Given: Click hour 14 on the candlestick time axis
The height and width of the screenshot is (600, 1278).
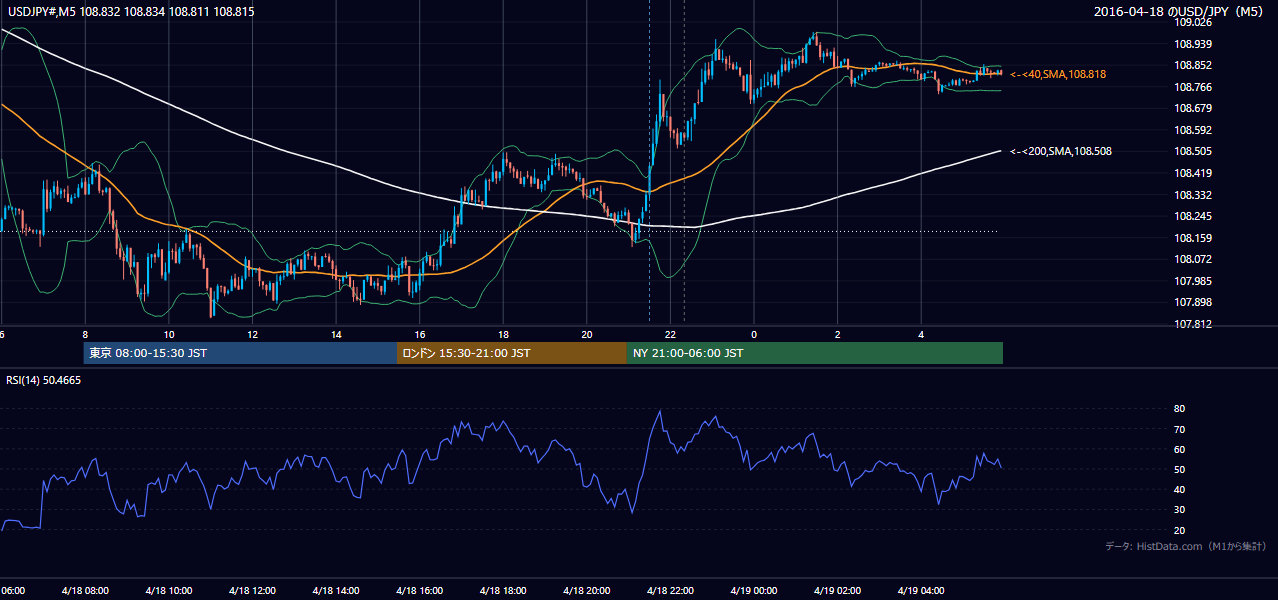Looking at the screenshot, I should (x=336, y=334).
